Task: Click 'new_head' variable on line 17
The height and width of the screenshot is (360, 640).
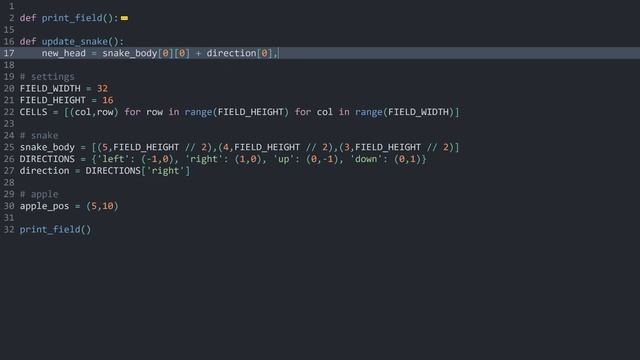Action: pos(64,53)
